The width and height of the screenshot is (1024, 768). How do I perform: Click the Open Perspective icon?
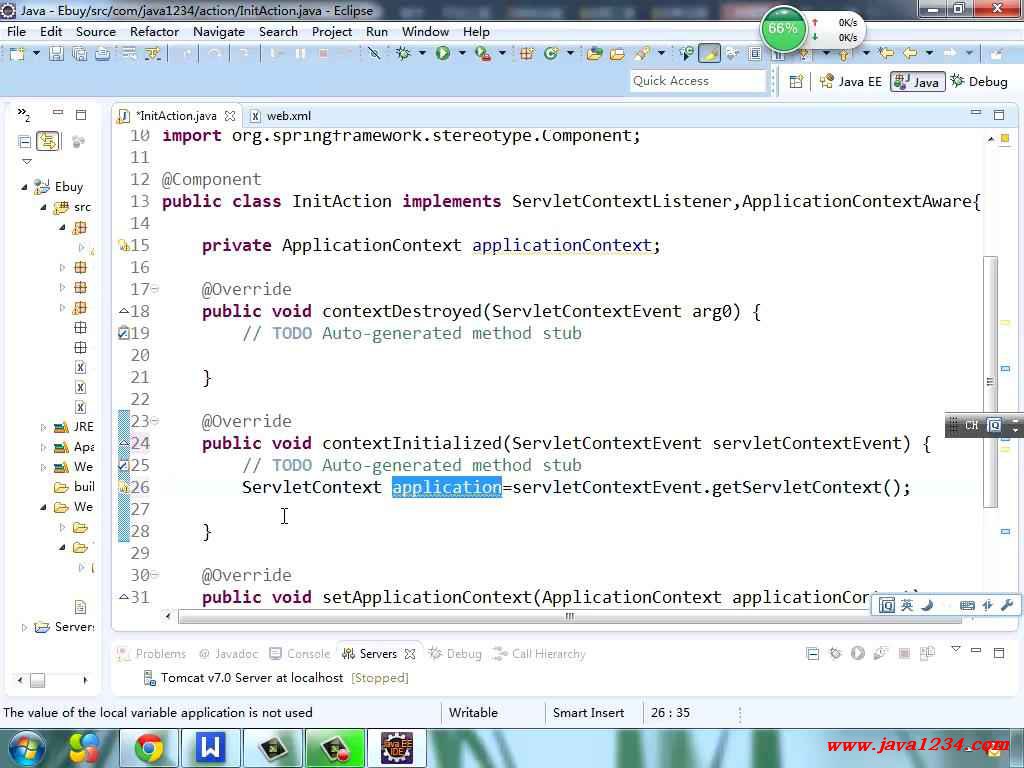[x=796, y=82]
